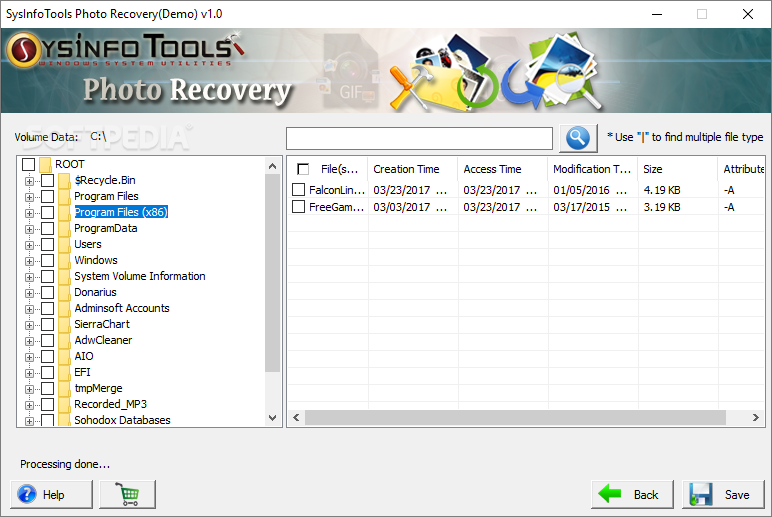The height and width of the screenshot is (517, 772).
Task: Click the Users folder icon
Action: click(64, 245)
